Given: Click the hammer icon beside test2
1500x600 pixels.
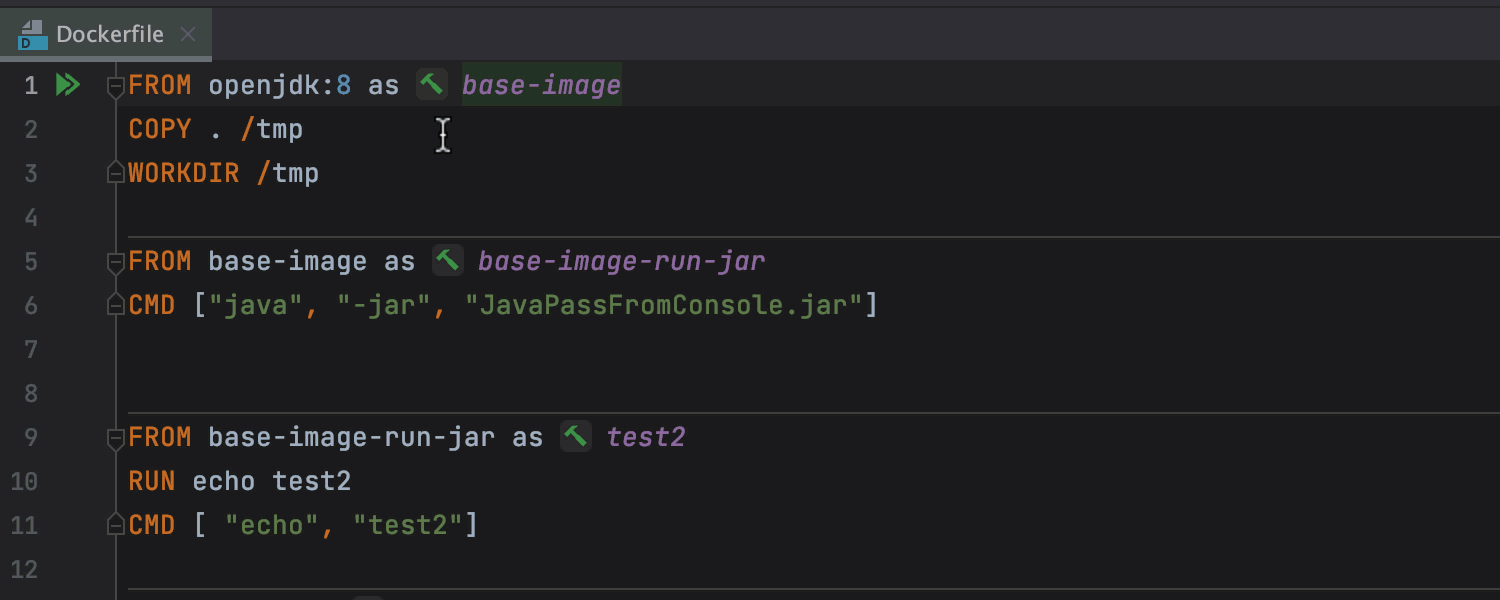Looking at the screenshot, I should click(x=576, y=437).
